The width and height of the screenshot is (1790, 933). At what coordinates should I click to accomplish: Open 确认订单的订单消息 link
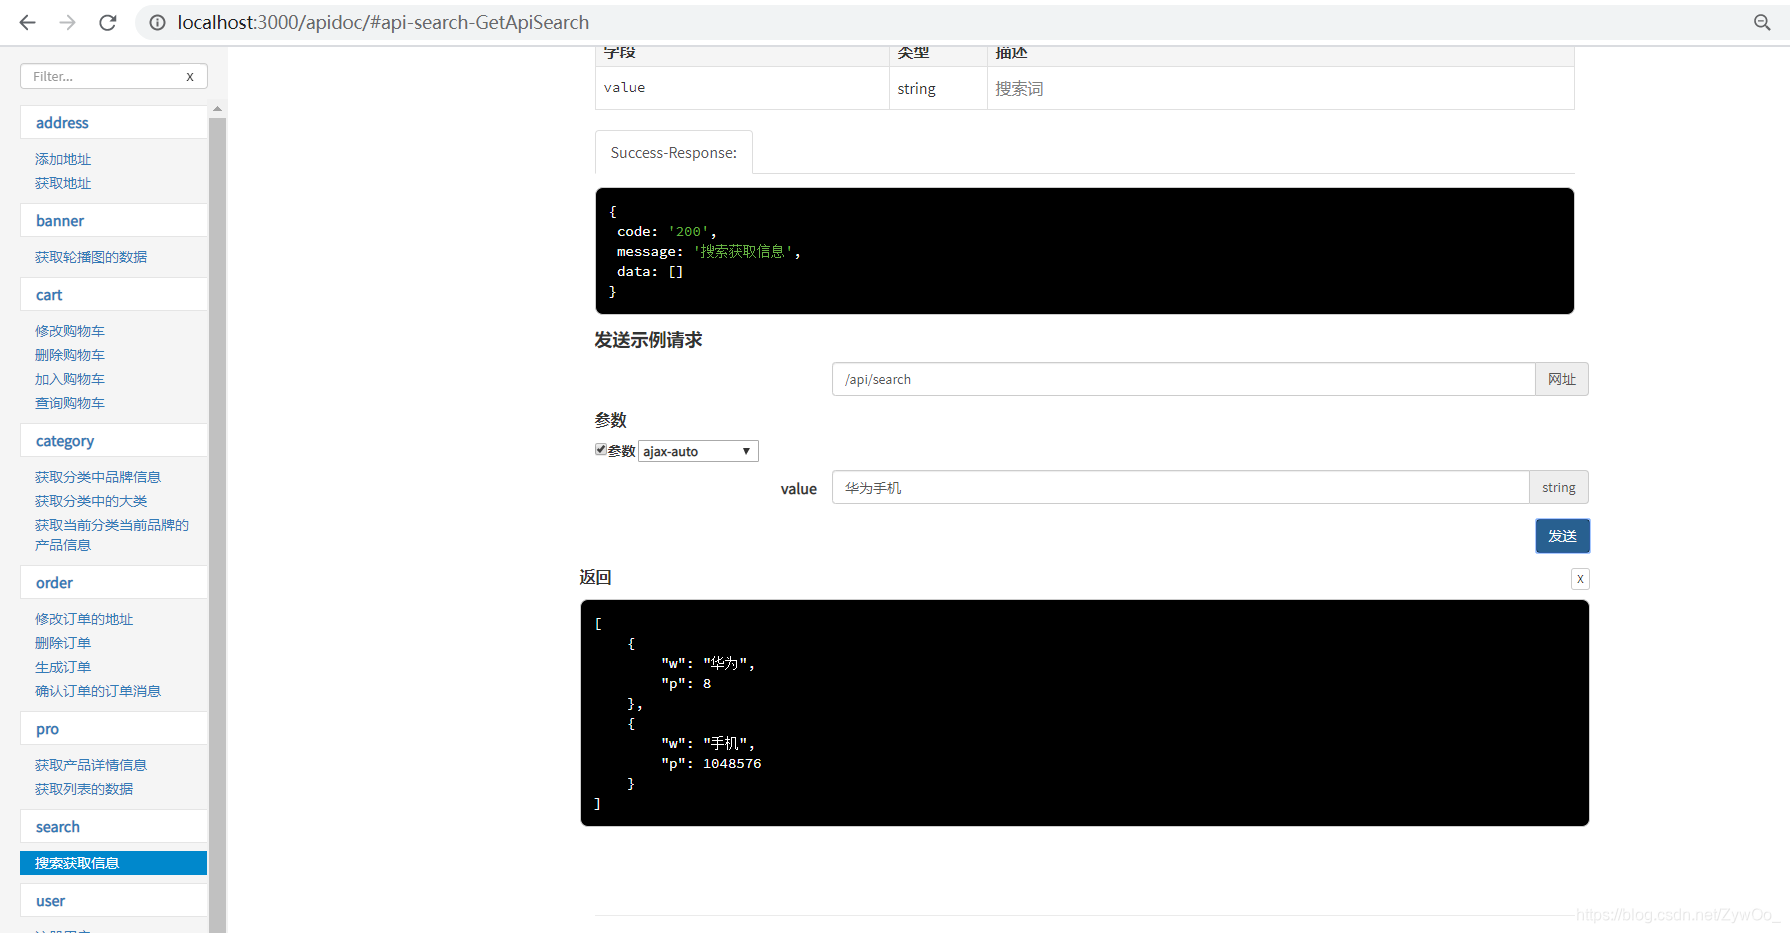tap(98, 691)
